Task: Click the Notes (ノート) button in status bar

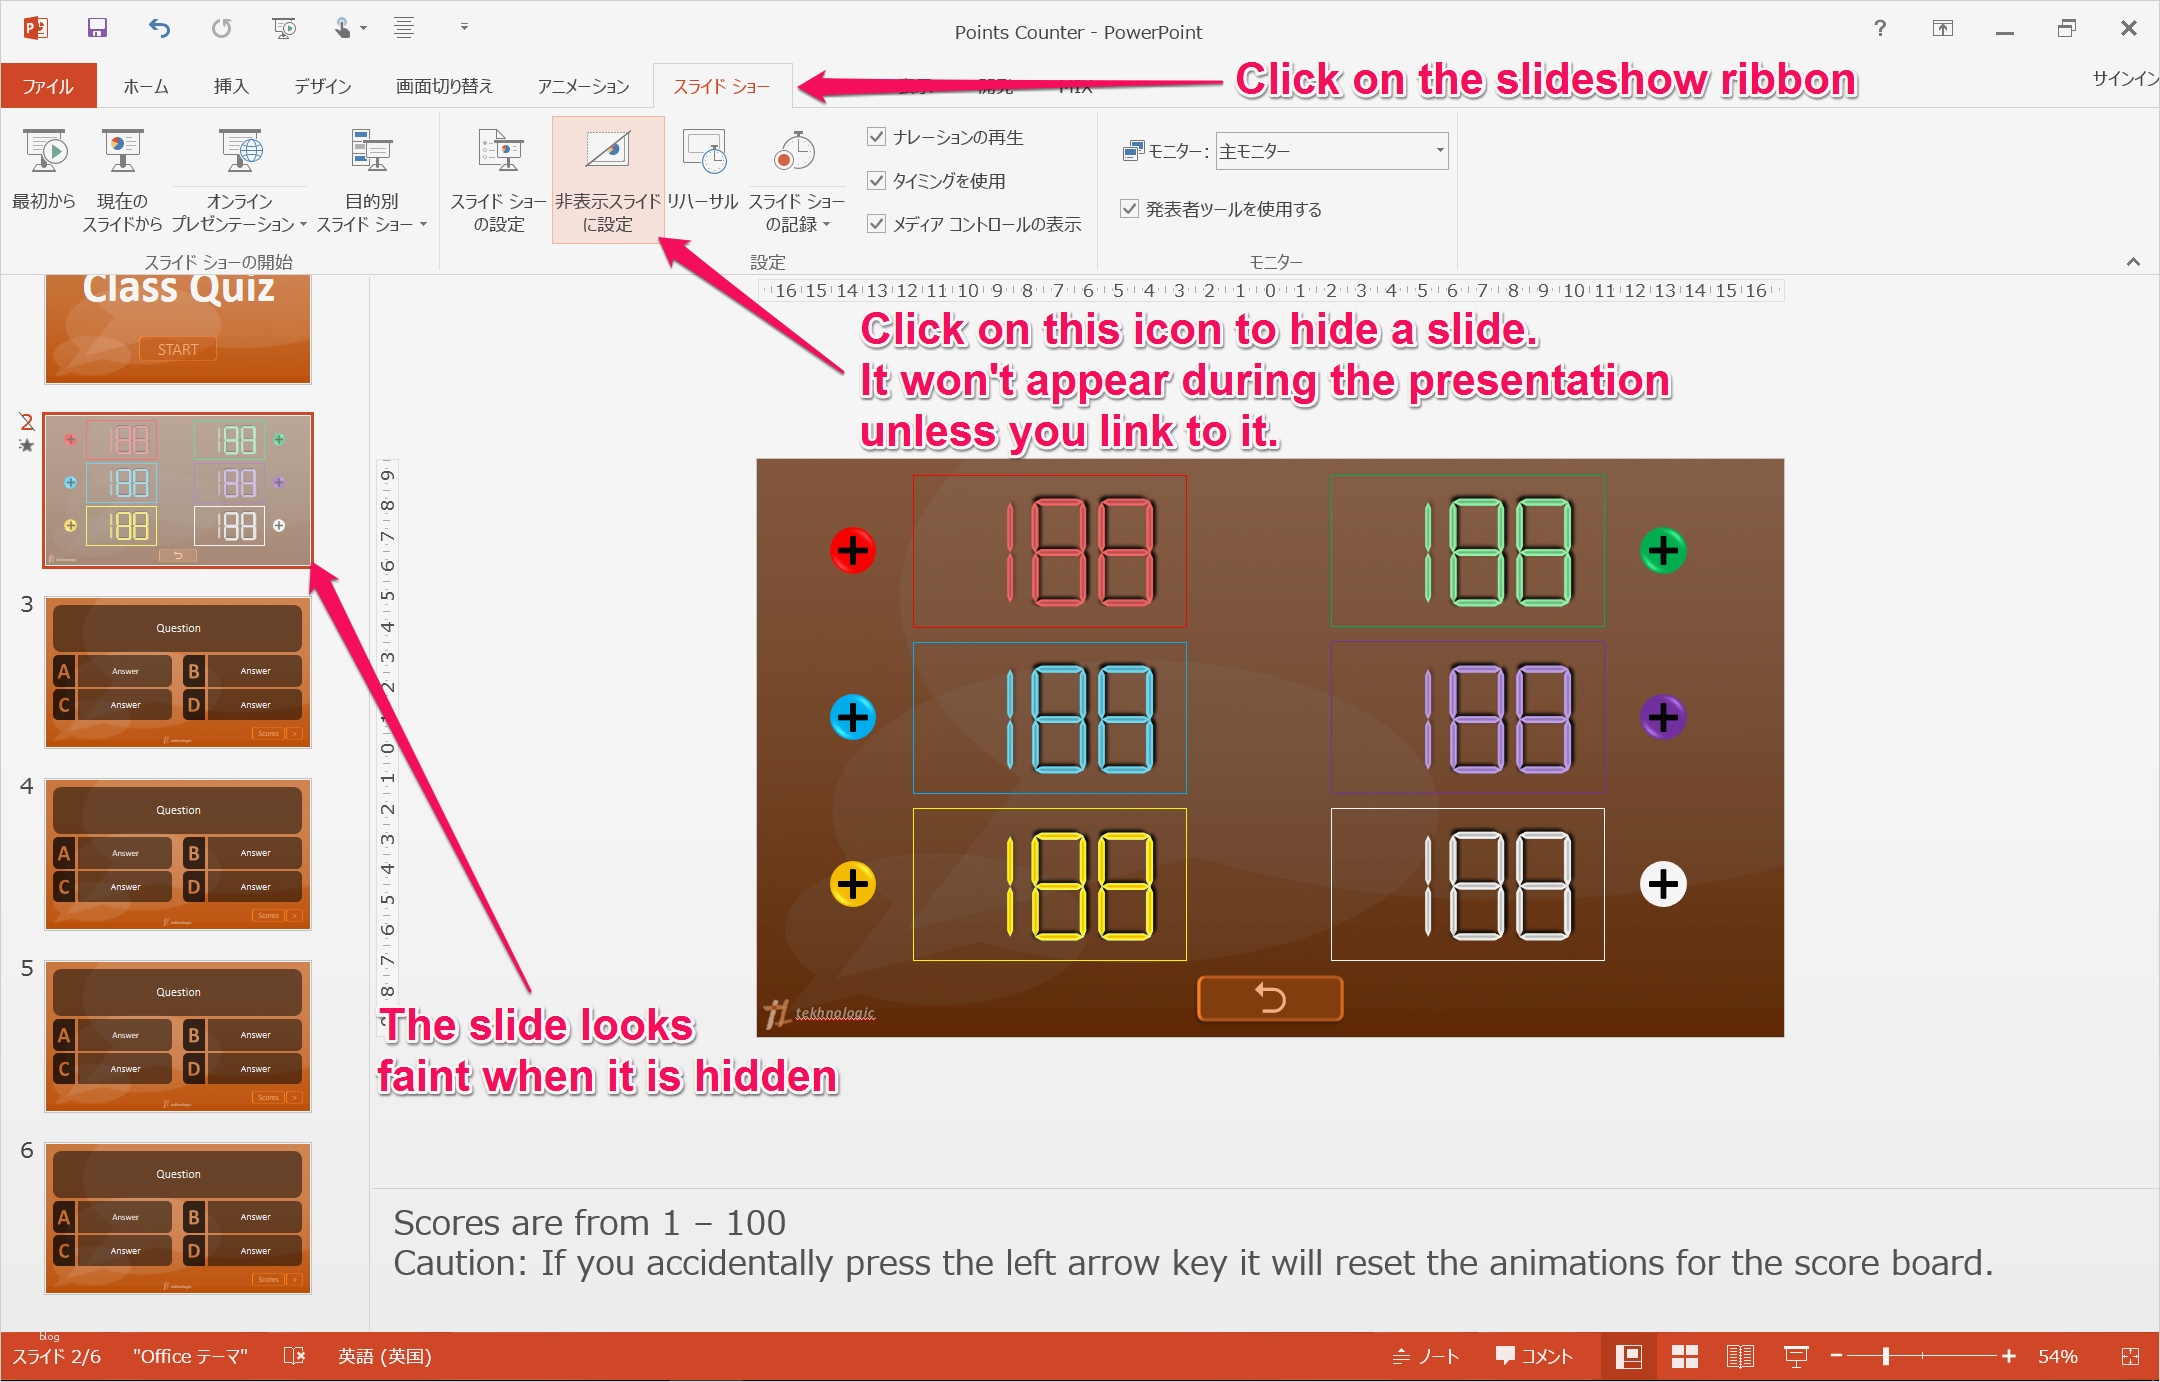Action: point(1427,1357)
